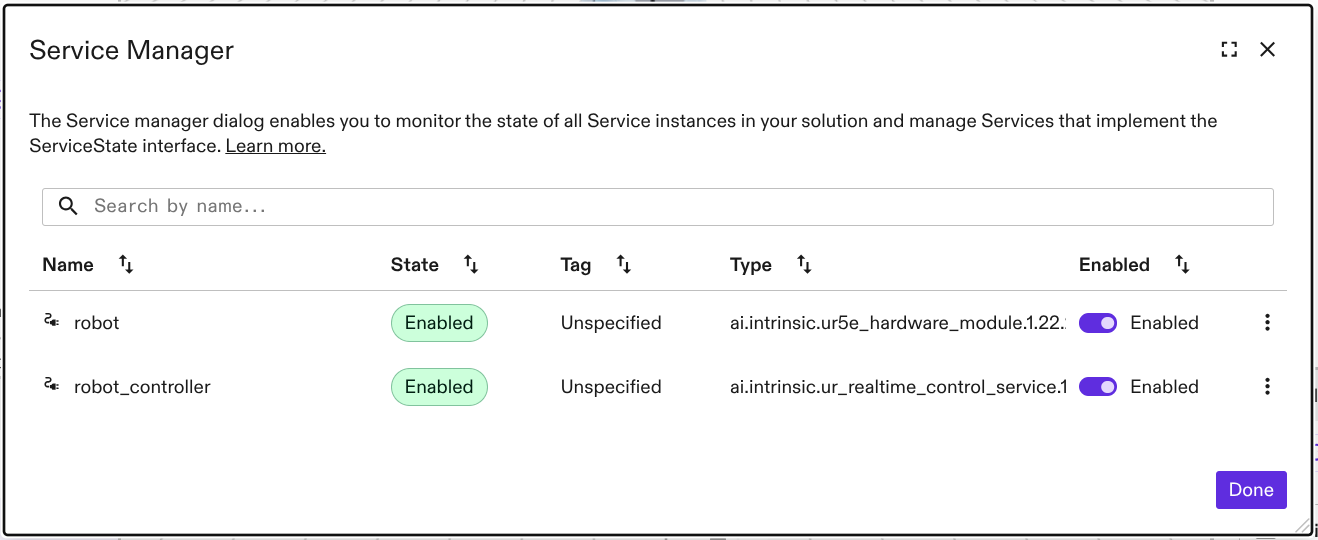Open more options menu for robot_controller

(1267, 387)
